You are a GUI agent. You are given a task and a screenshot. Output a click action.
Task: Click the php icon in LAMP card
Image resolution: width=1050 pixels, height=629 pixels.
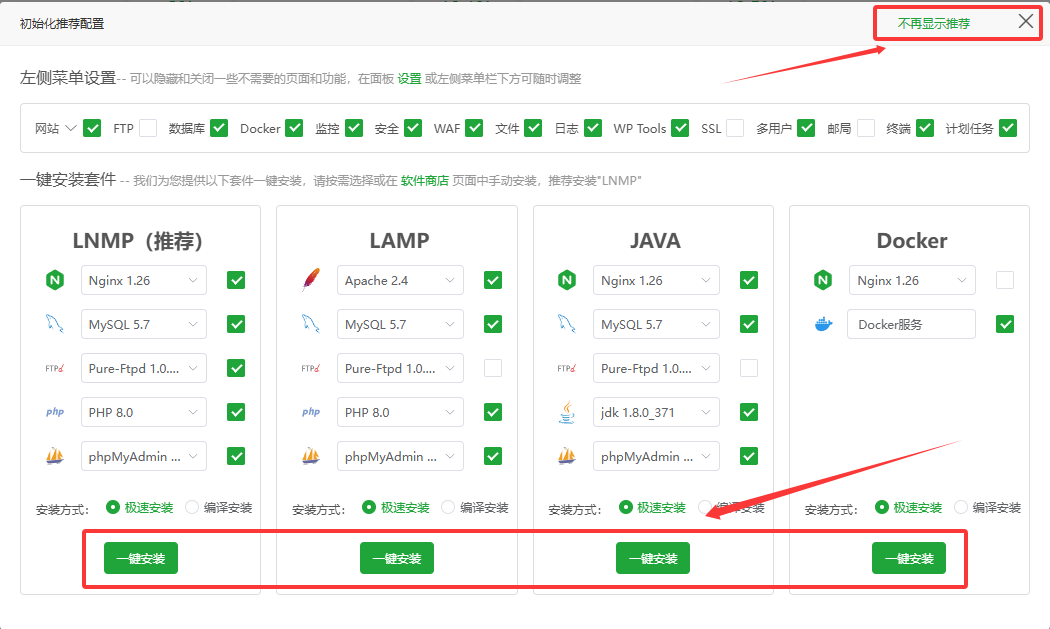[311, 412]
